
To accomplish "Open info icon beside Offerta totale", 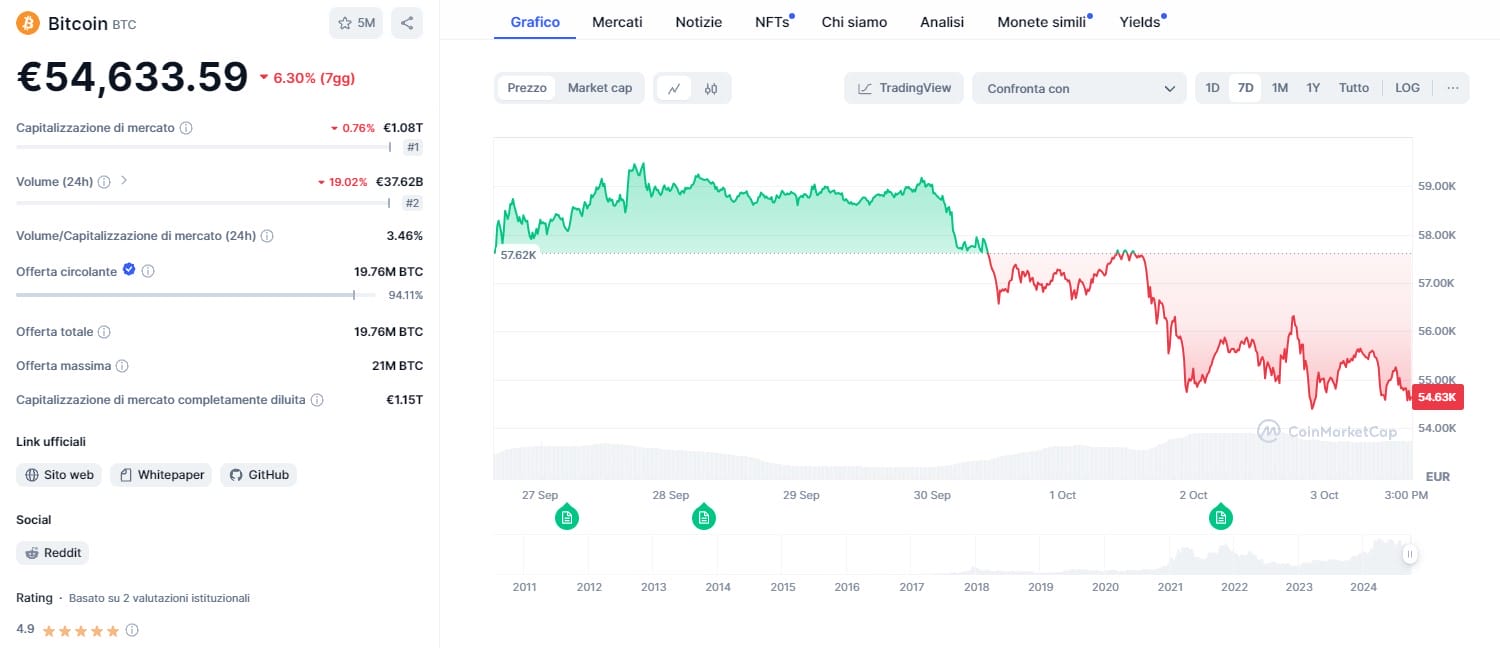I will point(104,332).
